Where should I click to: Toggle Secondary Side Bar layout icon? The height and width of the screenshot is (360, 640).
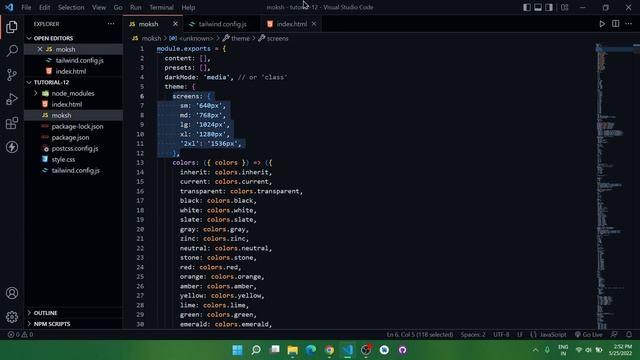coord(549,7)
